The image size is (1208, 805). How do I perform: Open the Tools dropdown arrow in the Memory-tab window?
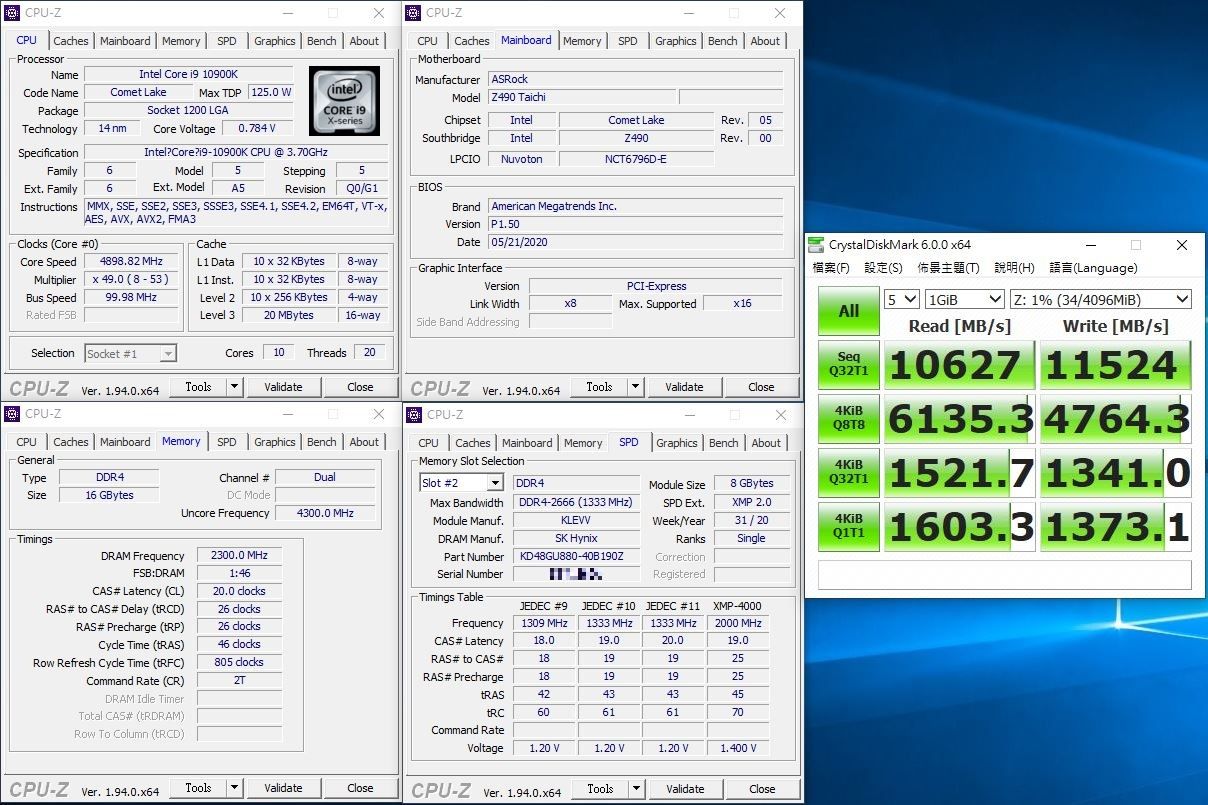[x=234, y=788]
